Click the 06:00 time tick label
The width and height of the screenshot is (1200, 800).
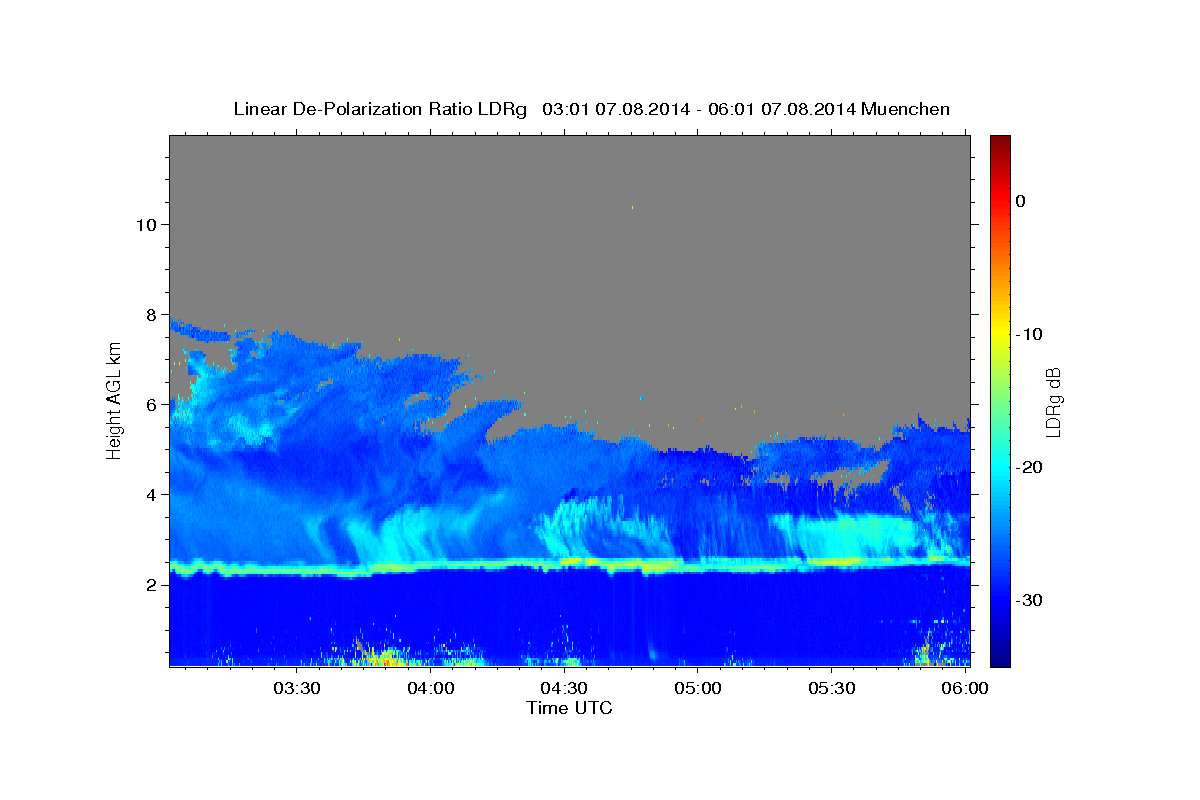(964, 688)
